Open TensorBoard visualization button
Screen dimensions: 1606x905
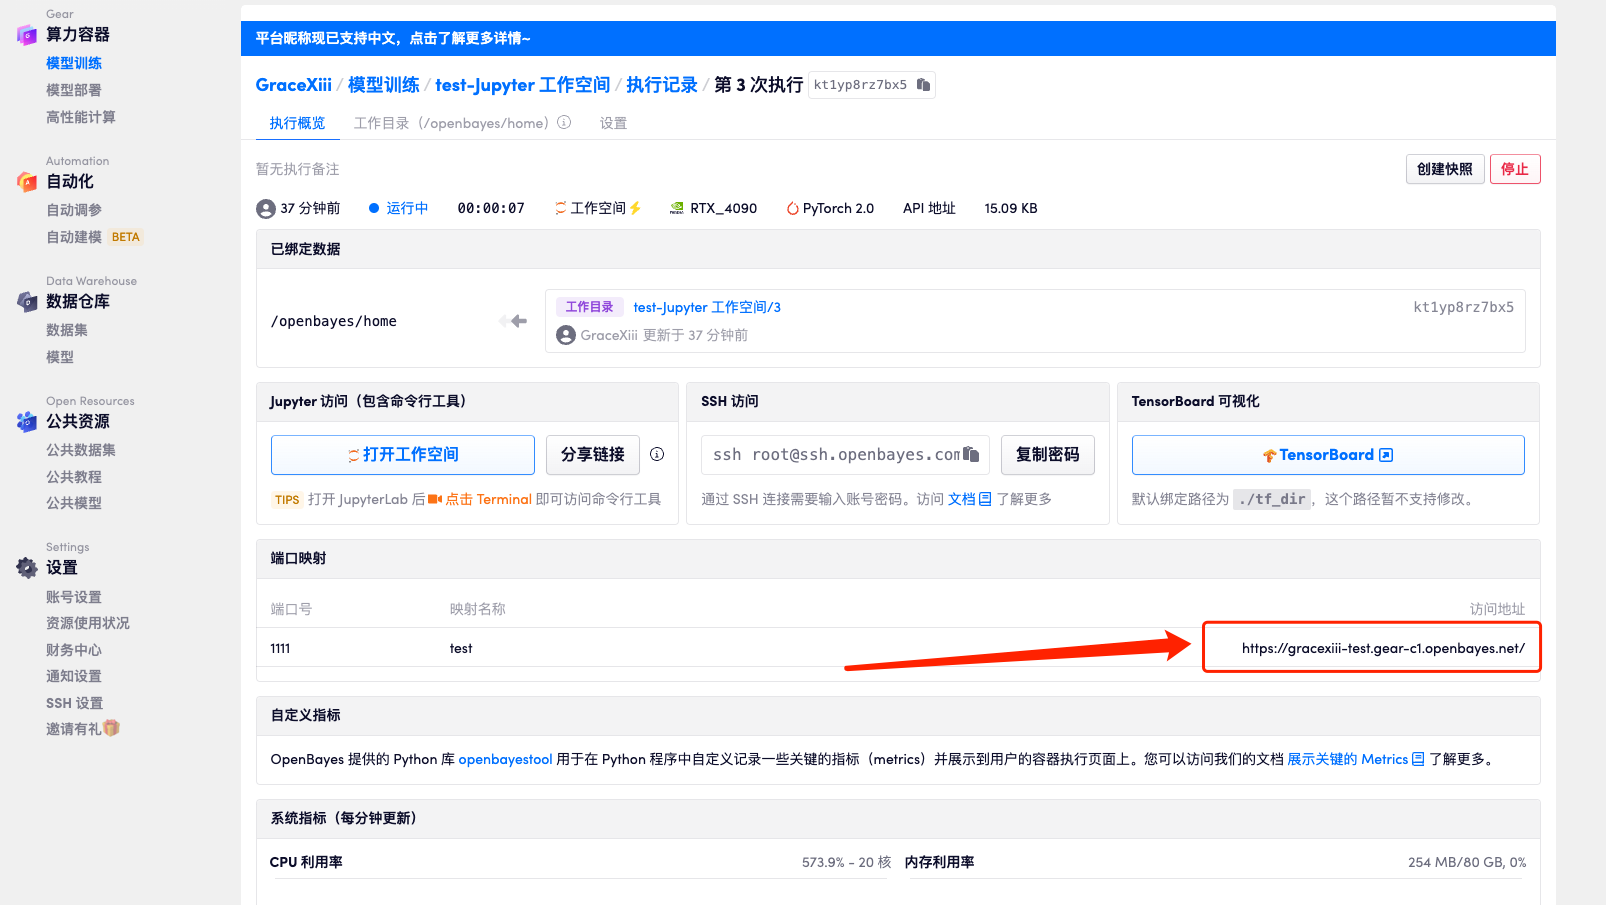(1327, 455)
